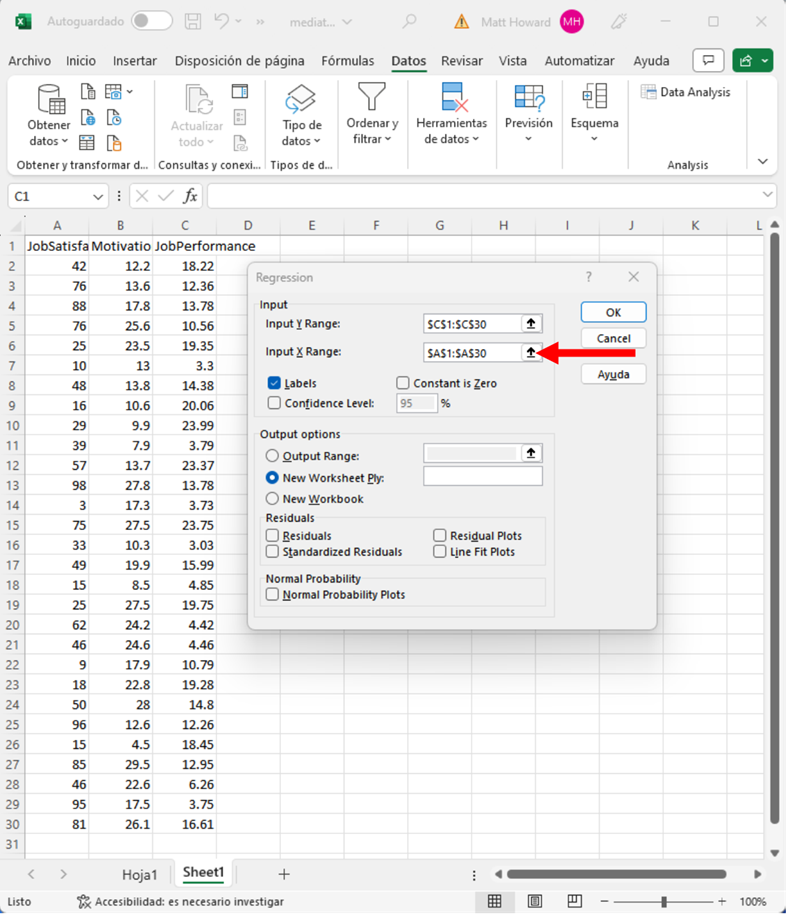The height and width of the screenshot is (914, 786).
Task: Uncheck the Labels checkbox
Action: coord(274,383)
